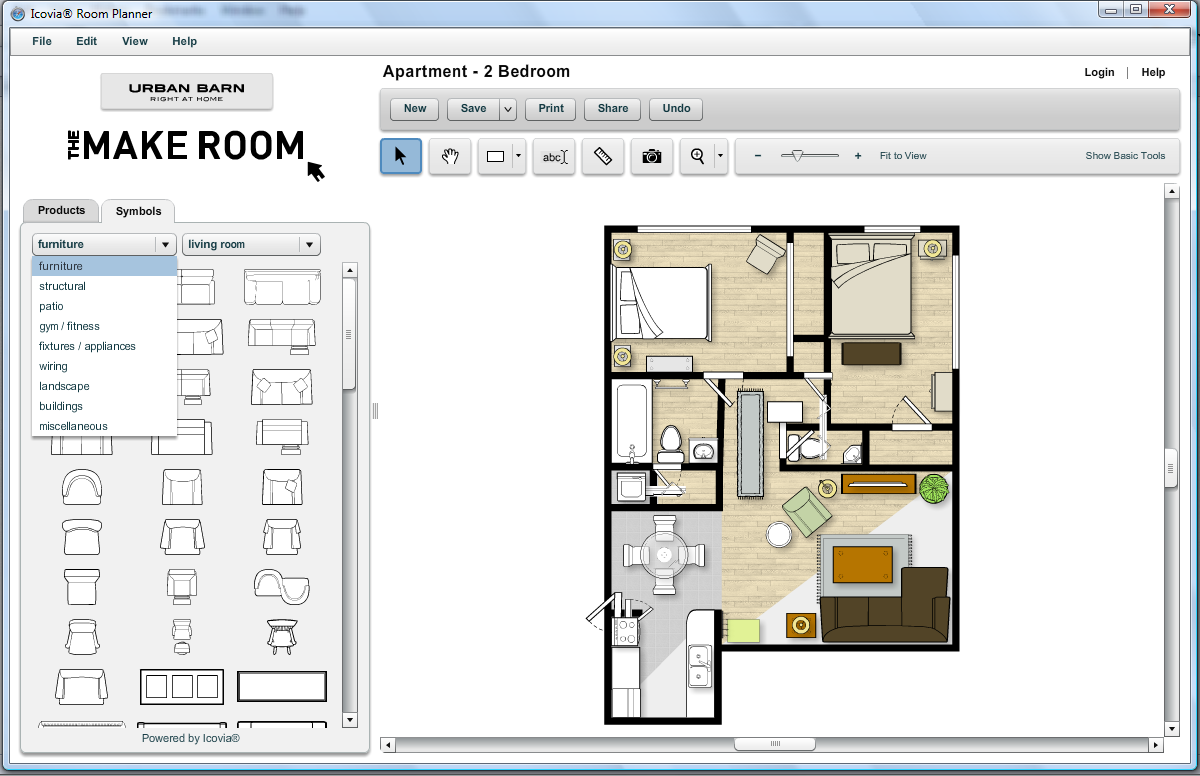
Task: Expand the Save button dropdown arrow
Action: coord(508,109)
